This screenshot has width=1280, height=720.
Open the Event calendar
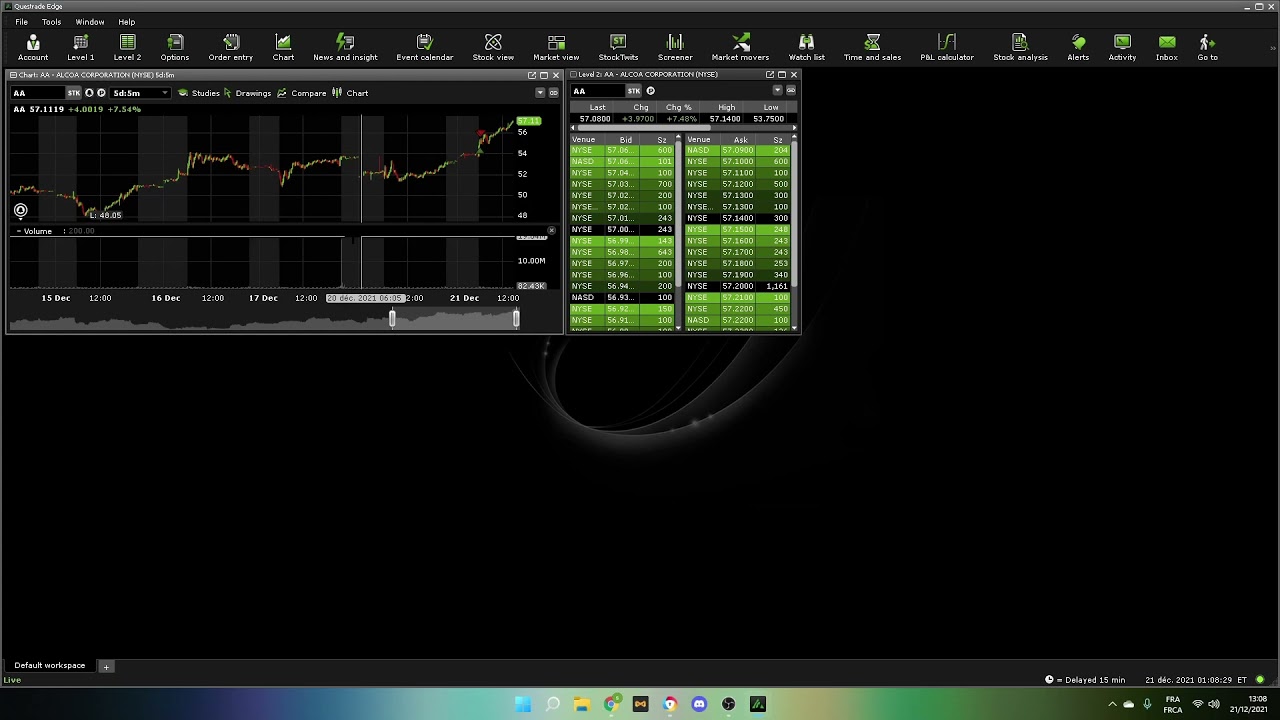[424, 47]
